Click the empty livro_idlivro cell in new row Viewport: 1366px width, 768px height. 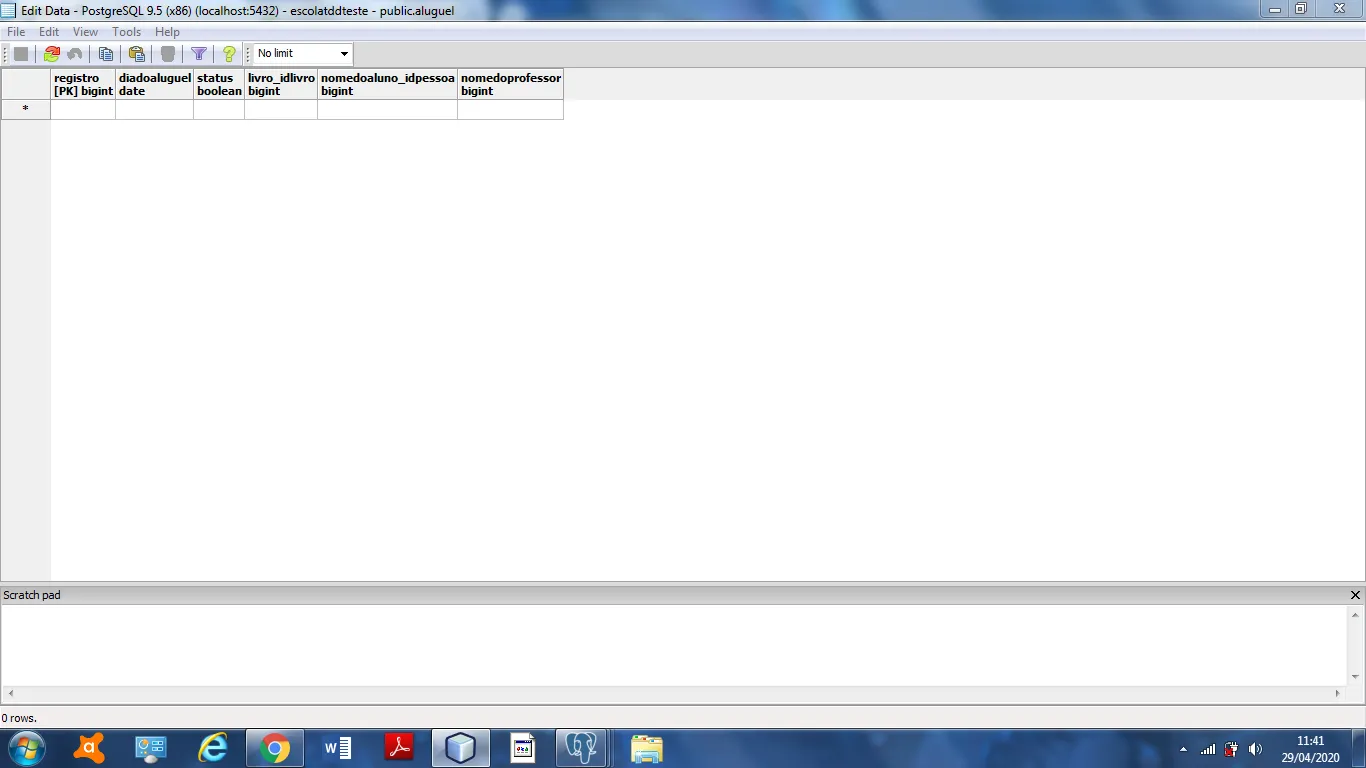(281, 110)
